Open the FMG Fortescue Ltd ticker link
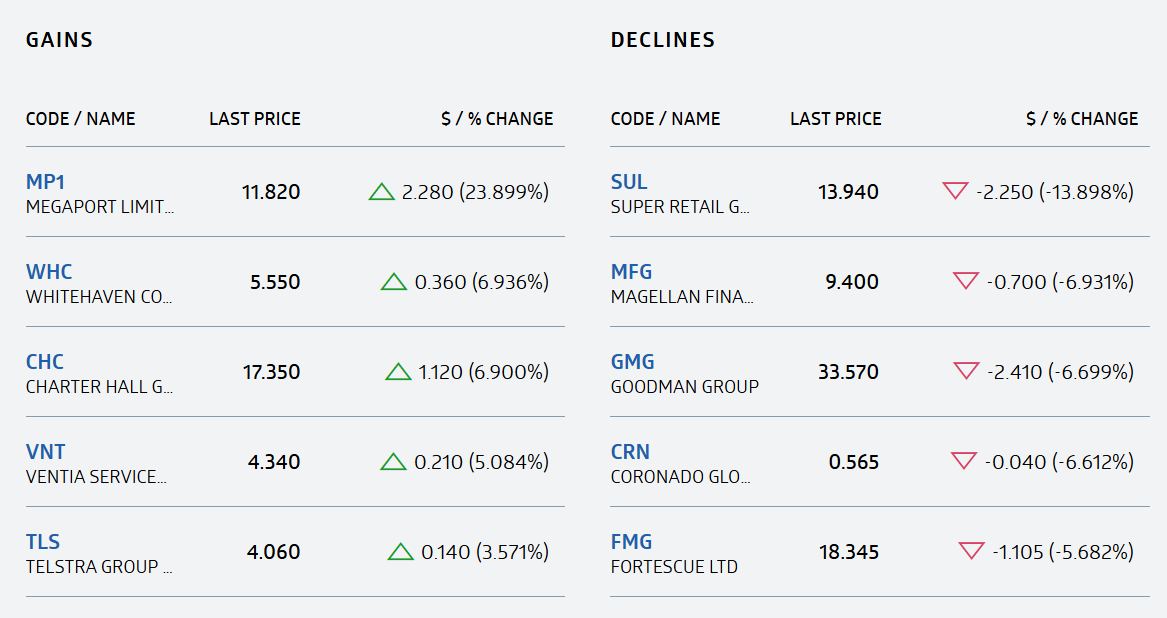This screenshot has width=1167, height=618. point(629,542)
